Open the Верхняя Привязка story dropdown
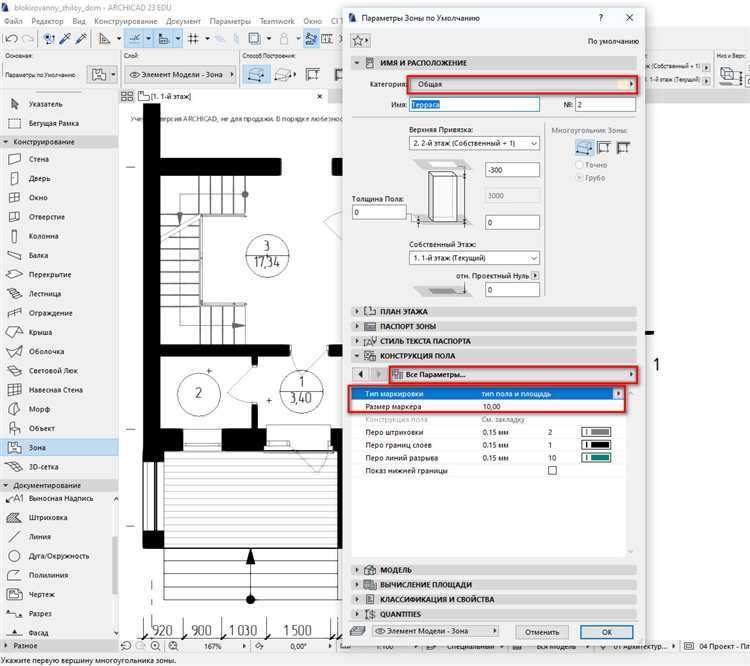 [474, 143]
